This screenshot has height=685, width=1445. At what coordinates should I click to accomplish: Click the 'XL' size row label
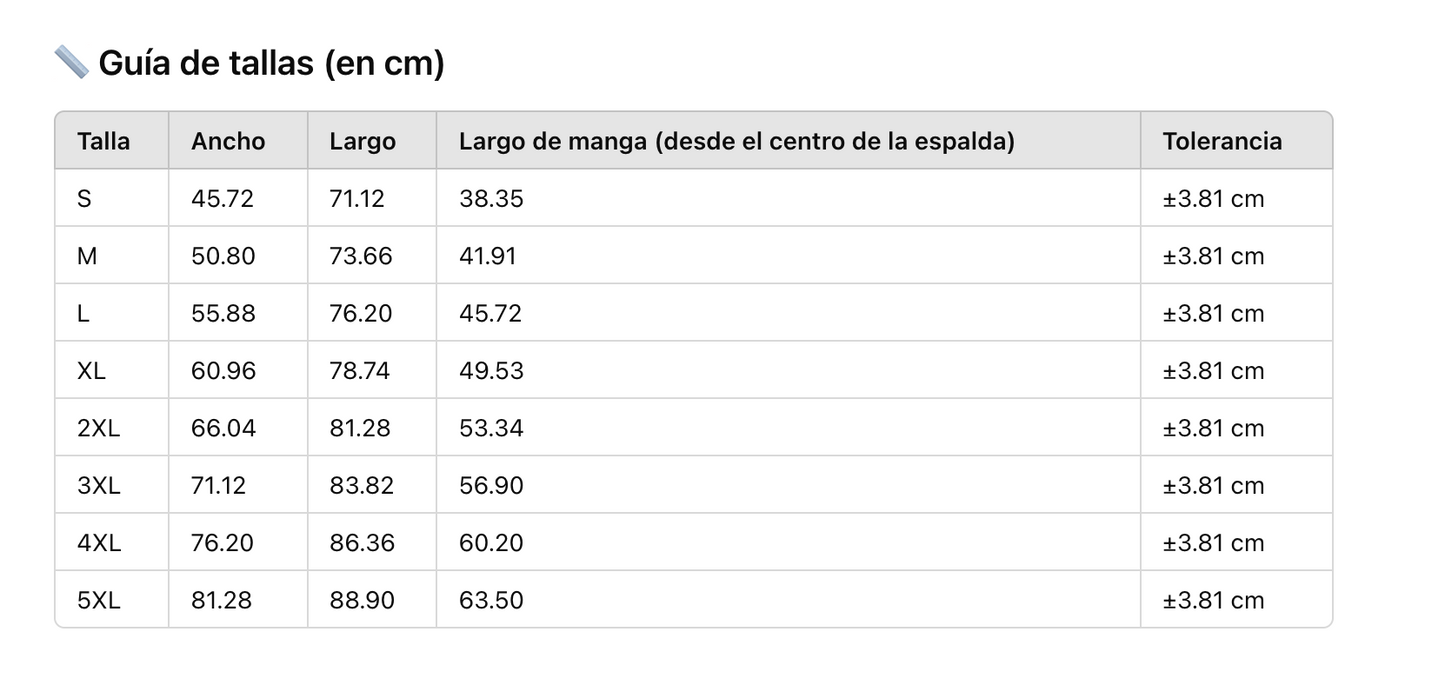click(91, 371)
